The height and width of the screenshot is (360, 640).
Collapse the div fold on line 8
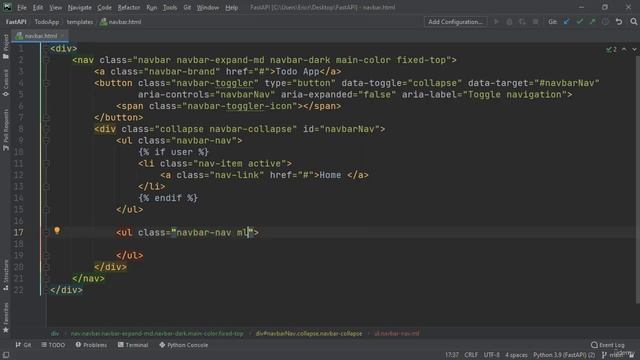point(47,129)
